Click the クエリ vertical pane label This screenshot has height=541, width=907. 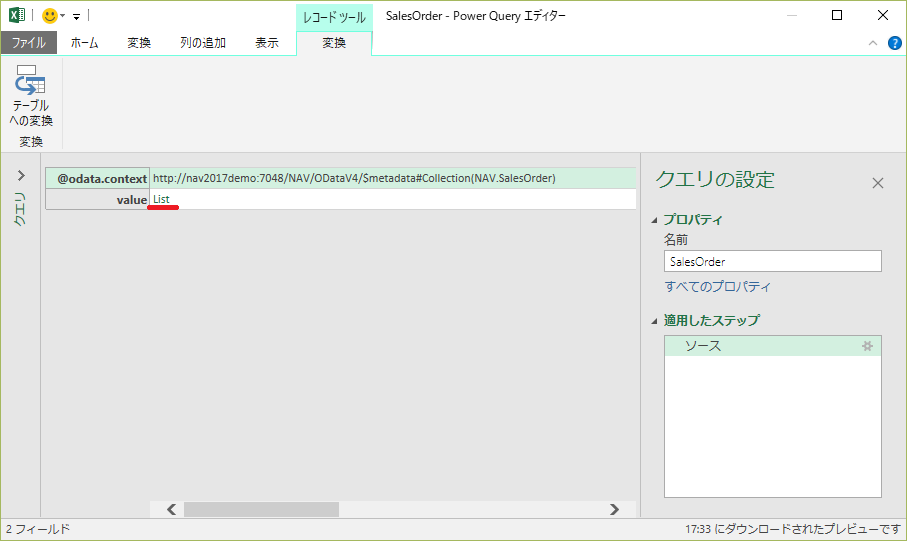click(20, 208)
